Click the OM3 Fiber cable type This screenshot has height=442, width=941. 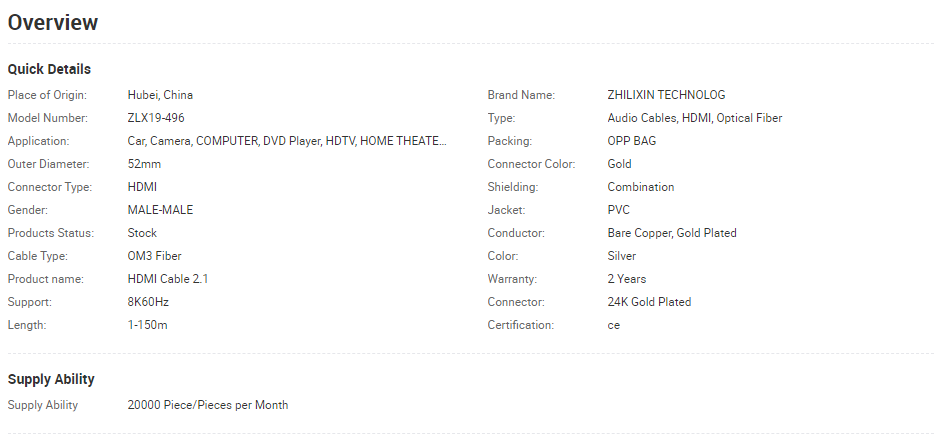tap(154, 256)
